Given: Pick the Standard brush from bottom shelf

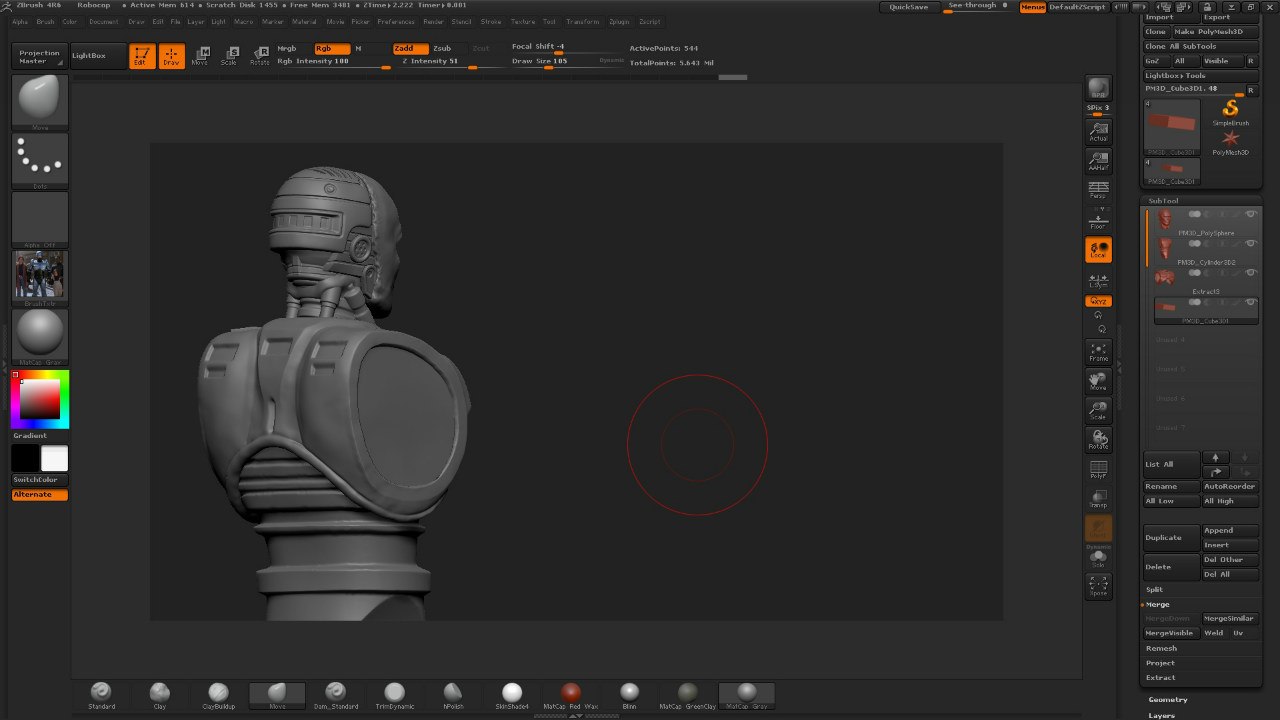Looking at the screenshot, I should pyautogui.click(x=101, y=695).
